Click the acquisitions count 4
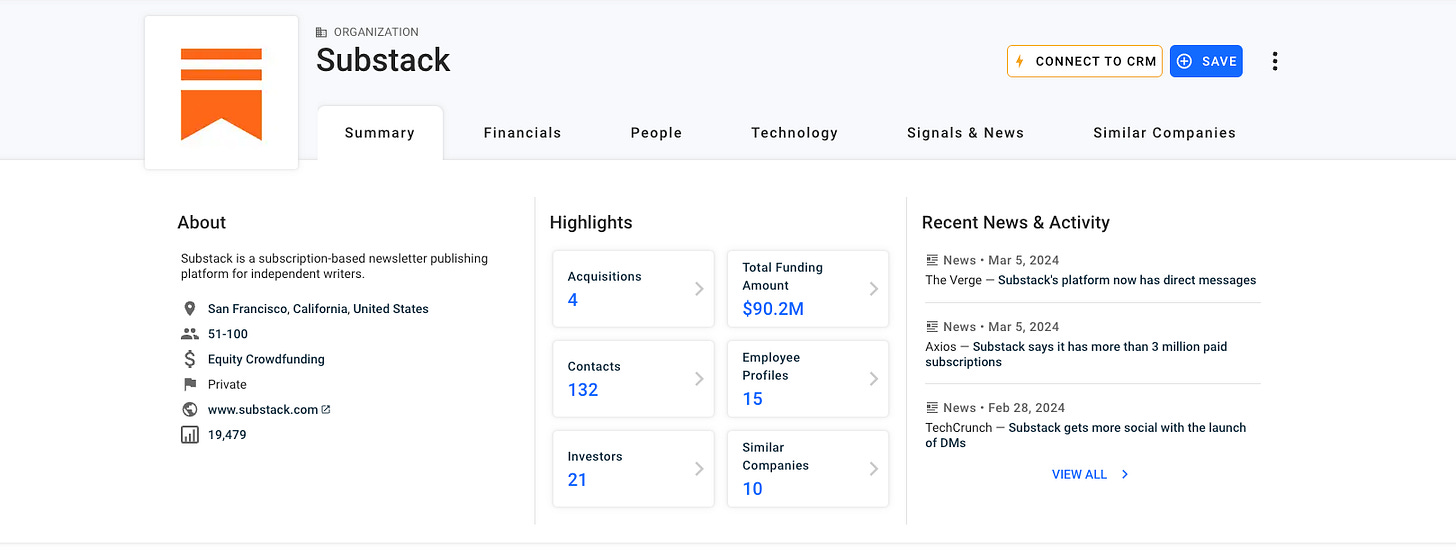Image resolution: width=1456 pixels, height=556 pixels. [573, 300]
